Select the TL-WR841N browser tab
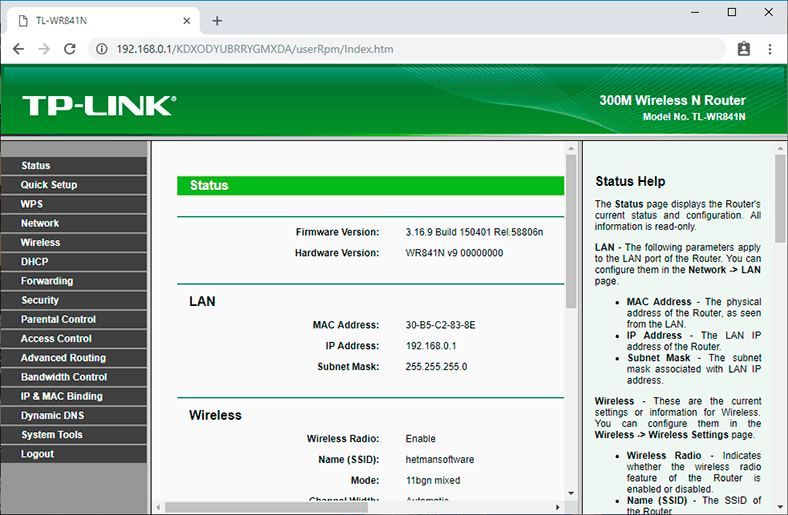Screen dimensions: 788x515 pos(103,21)
